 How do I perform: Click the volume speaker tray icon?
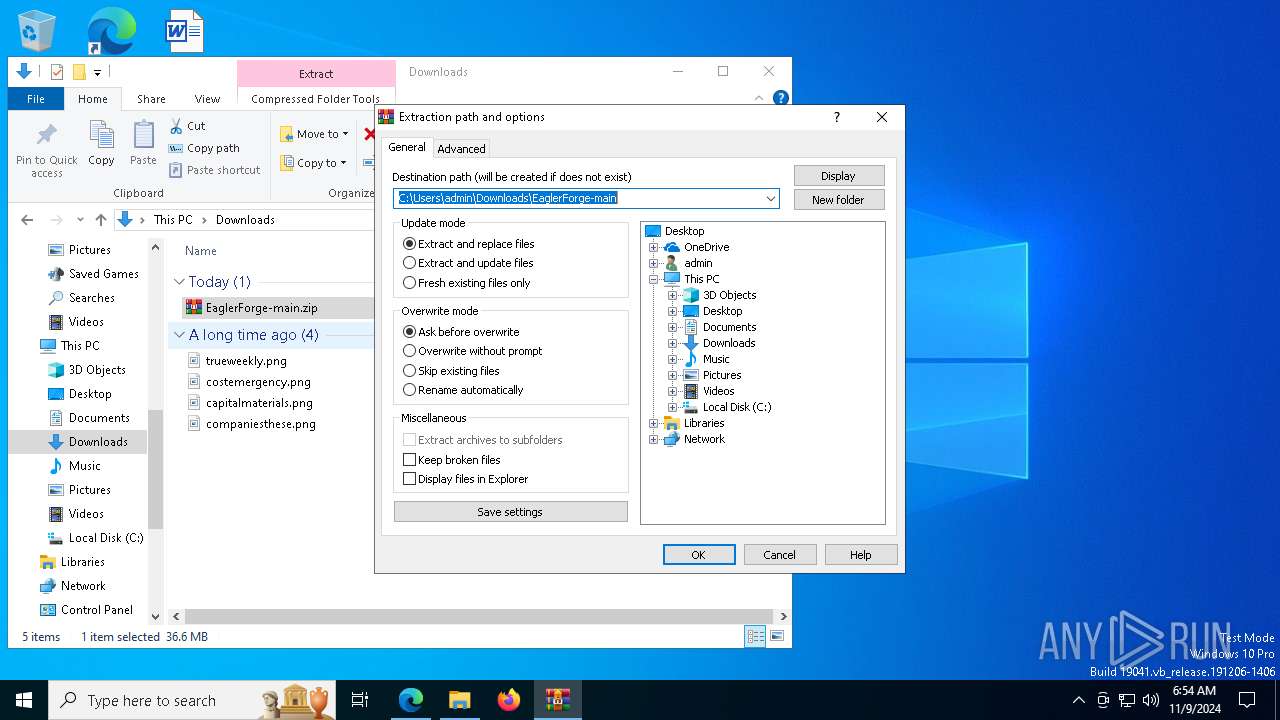1150,700
